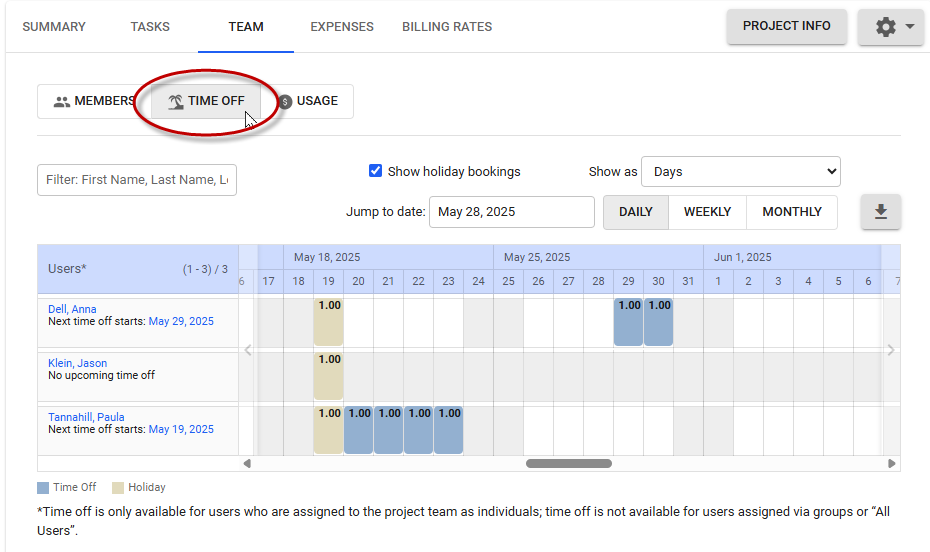The width and height of the screenshot is (930, 552).
Task: Switch to the Monthly view
Action: pos(792,212)
